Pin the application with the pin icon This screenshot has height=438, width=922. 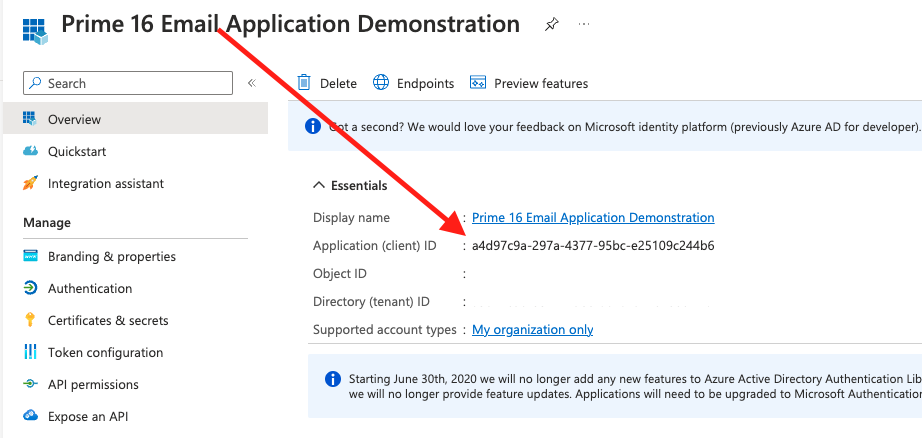coord(551,24)
